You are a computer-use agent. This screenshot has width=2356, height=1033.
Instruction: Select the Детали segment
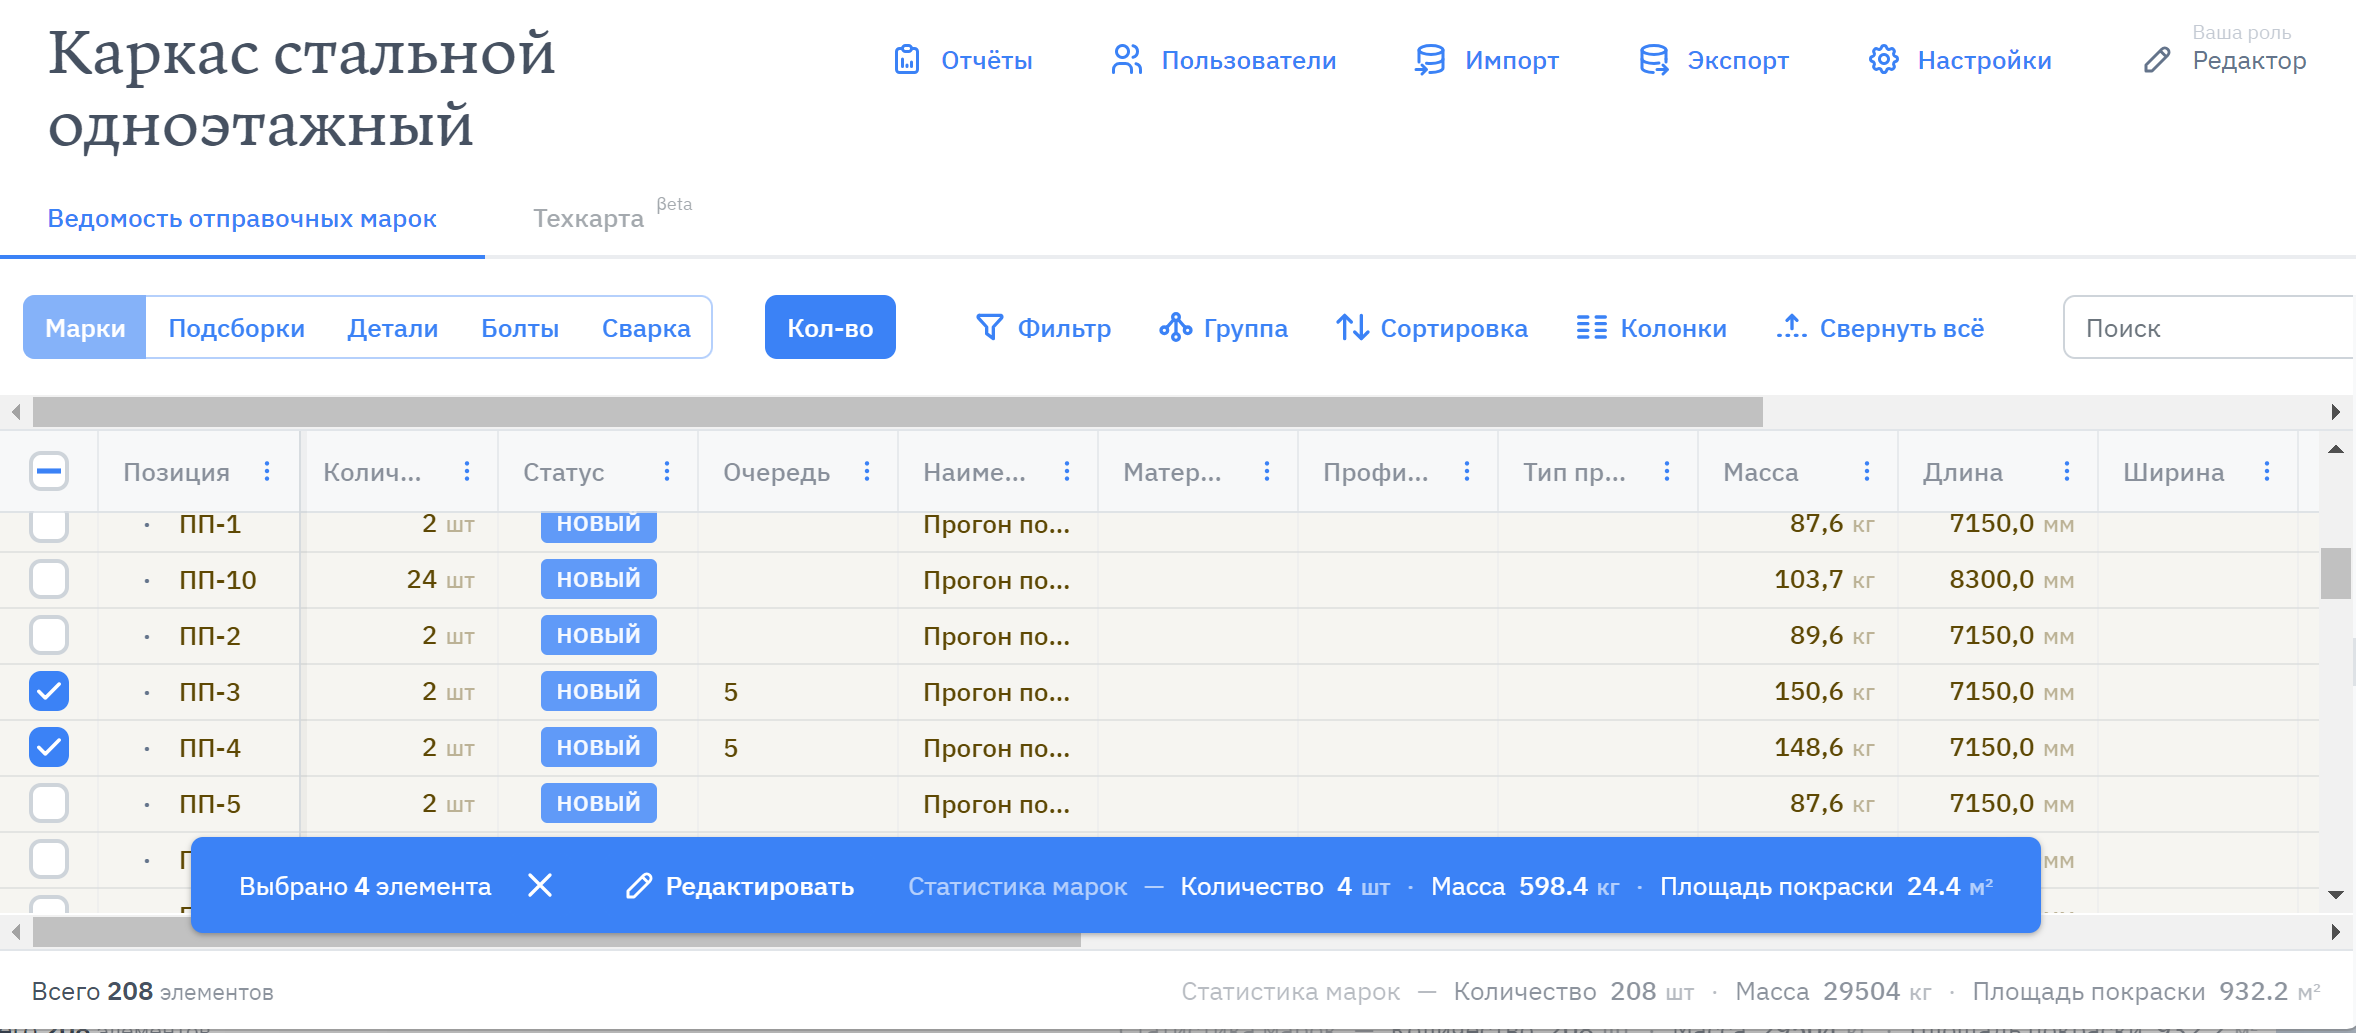click(x=392, y=328)
